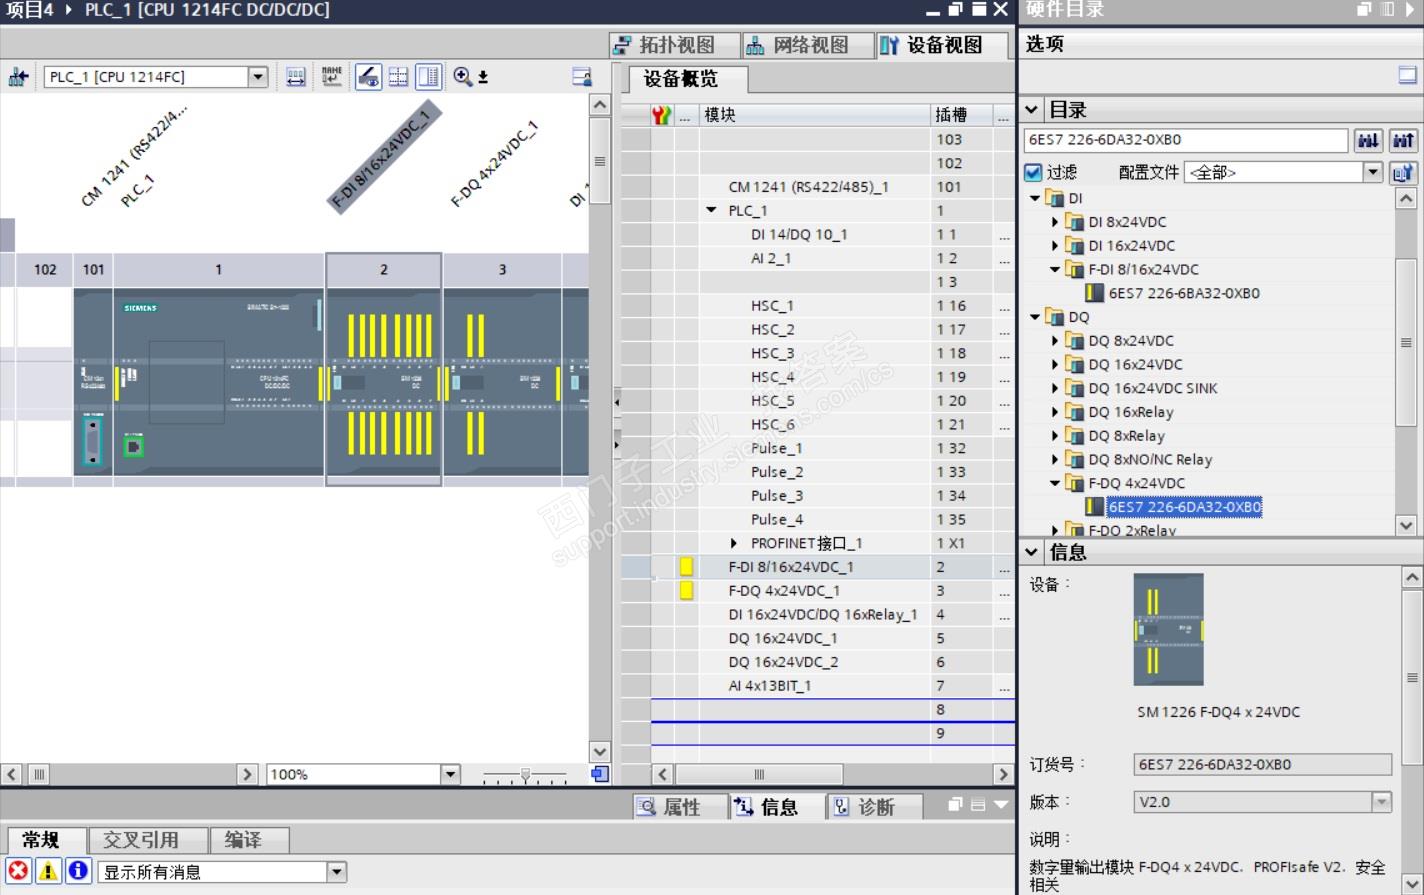This screenshot has width=1424, height=895.
Task: Toggle the device overview panel icon
Action: coord(429,77)
